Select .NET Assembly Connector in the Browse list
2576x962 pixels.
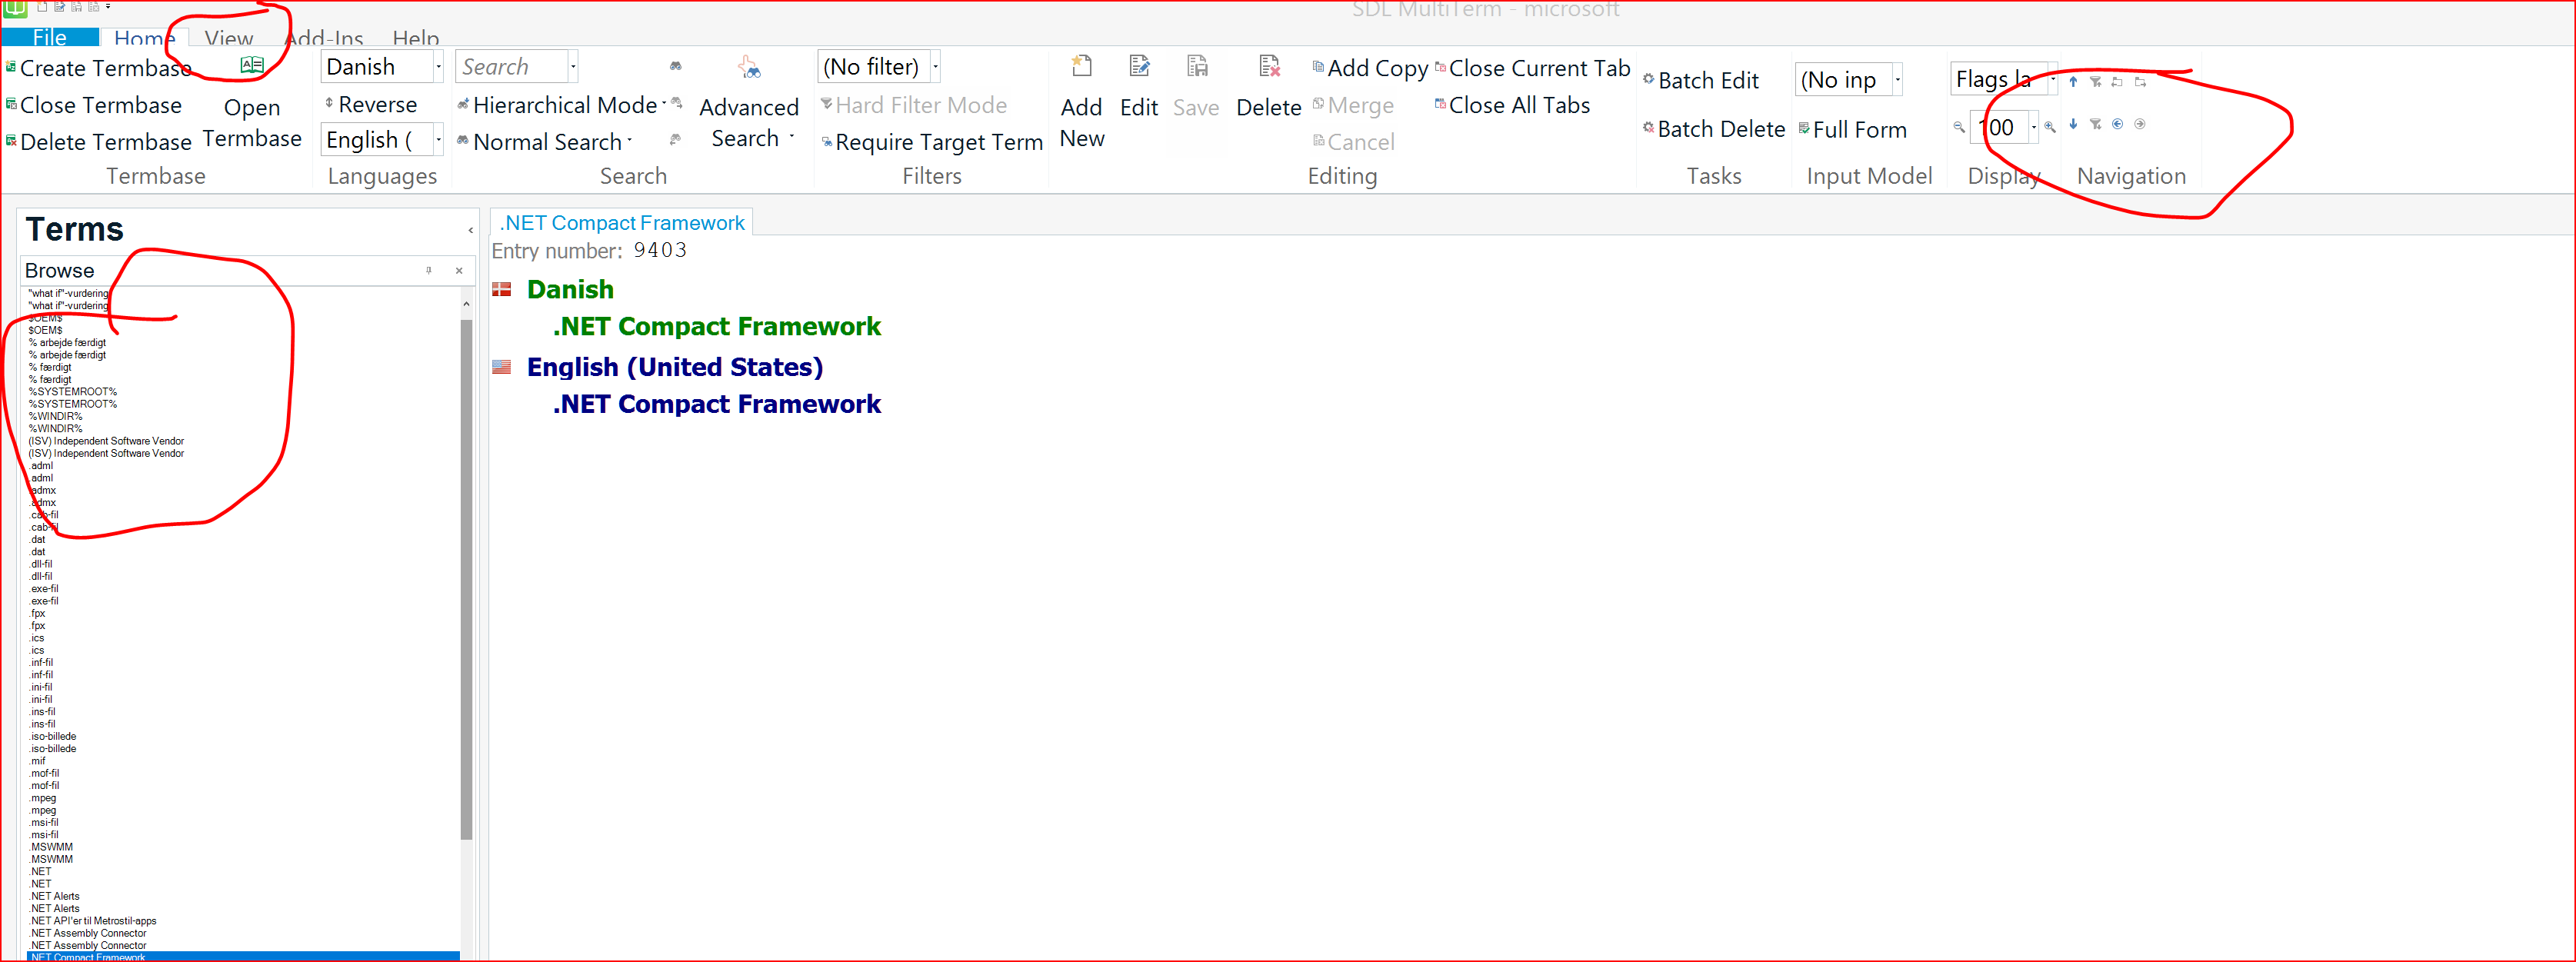[88, 933]
